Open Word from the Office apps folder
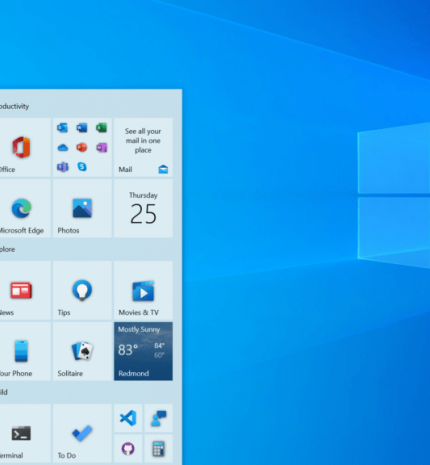Image resolution: width=430 pixels, height=465 pixels. pos(82,128)
